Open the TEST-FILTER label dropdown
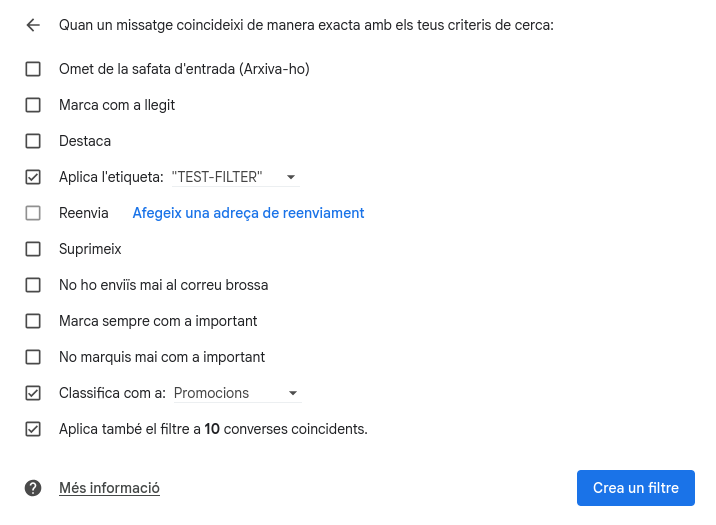 (234, 177)
